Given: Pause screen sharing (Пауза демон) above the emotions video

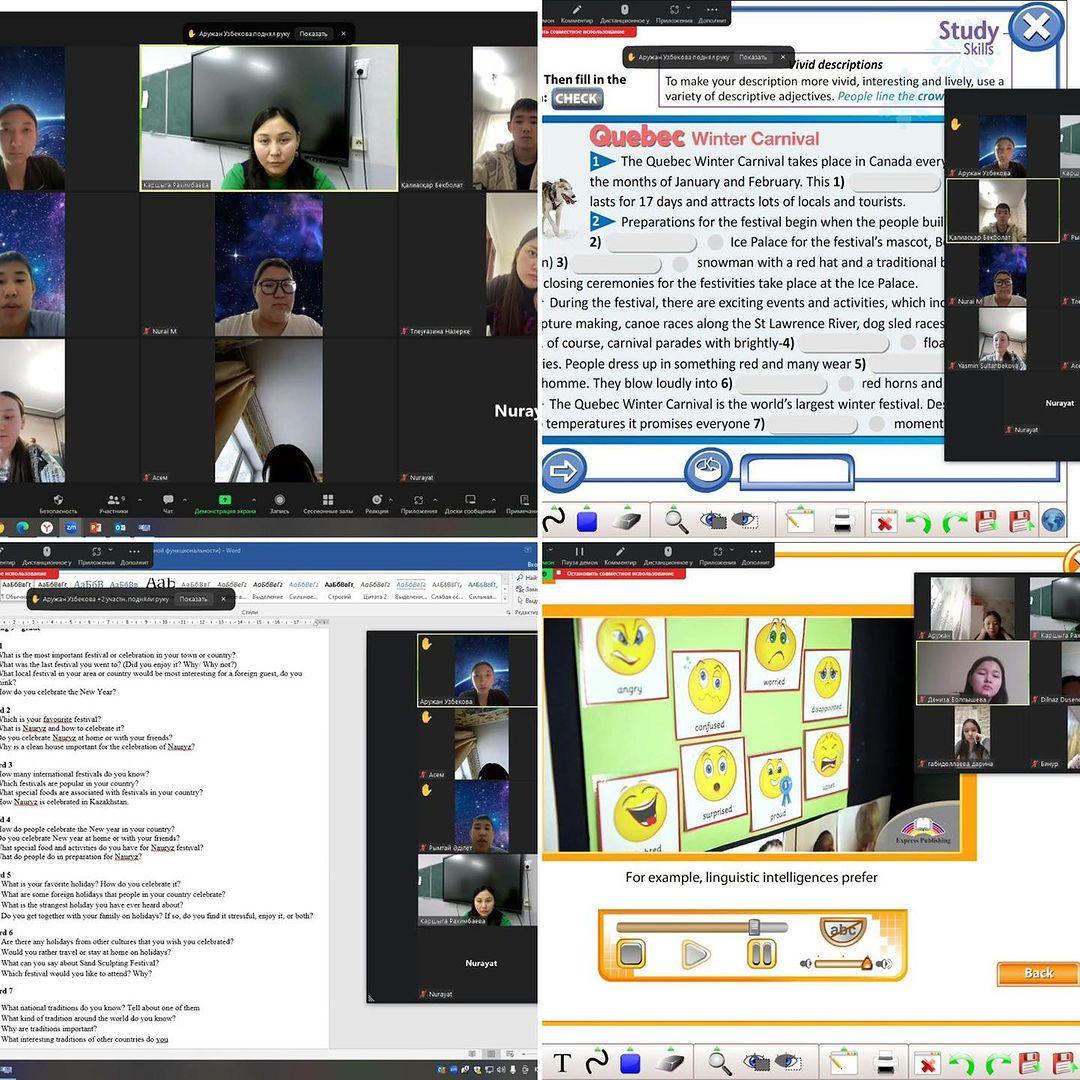Looking at the screenshot, I should 580,555.
